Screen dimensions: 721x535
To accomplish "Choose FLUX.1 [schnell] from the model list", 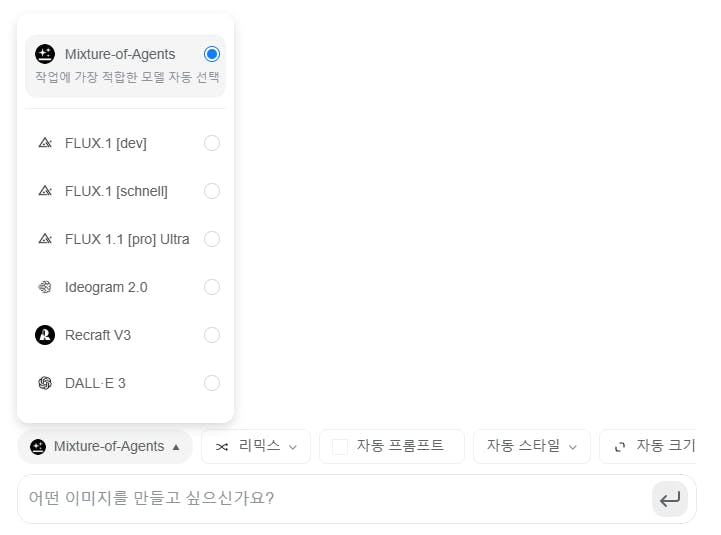I will pyautogui.click(x=116, y=191).
